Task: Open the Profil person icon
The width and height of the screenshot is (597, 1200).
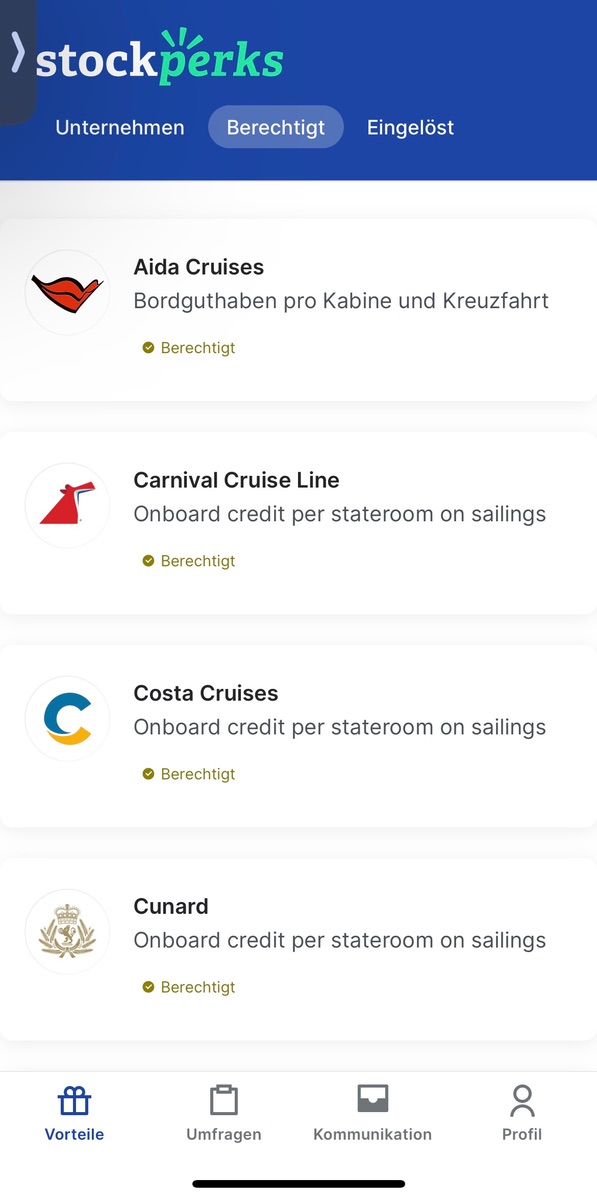Action: [522, 1101]
